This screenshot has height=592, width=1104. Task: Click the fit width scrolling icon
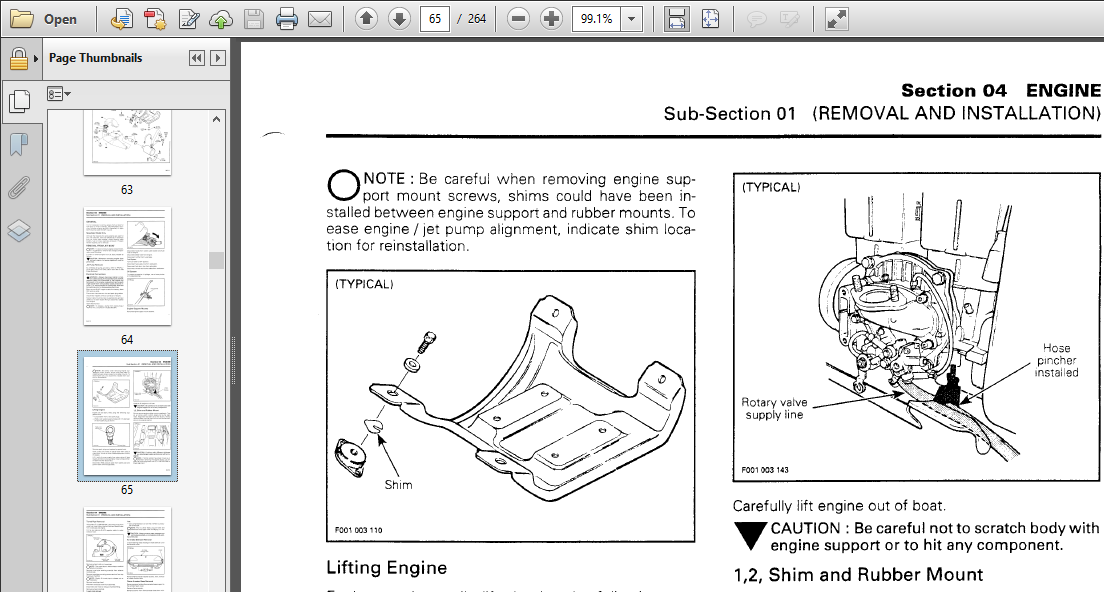(x=677, y=19)
